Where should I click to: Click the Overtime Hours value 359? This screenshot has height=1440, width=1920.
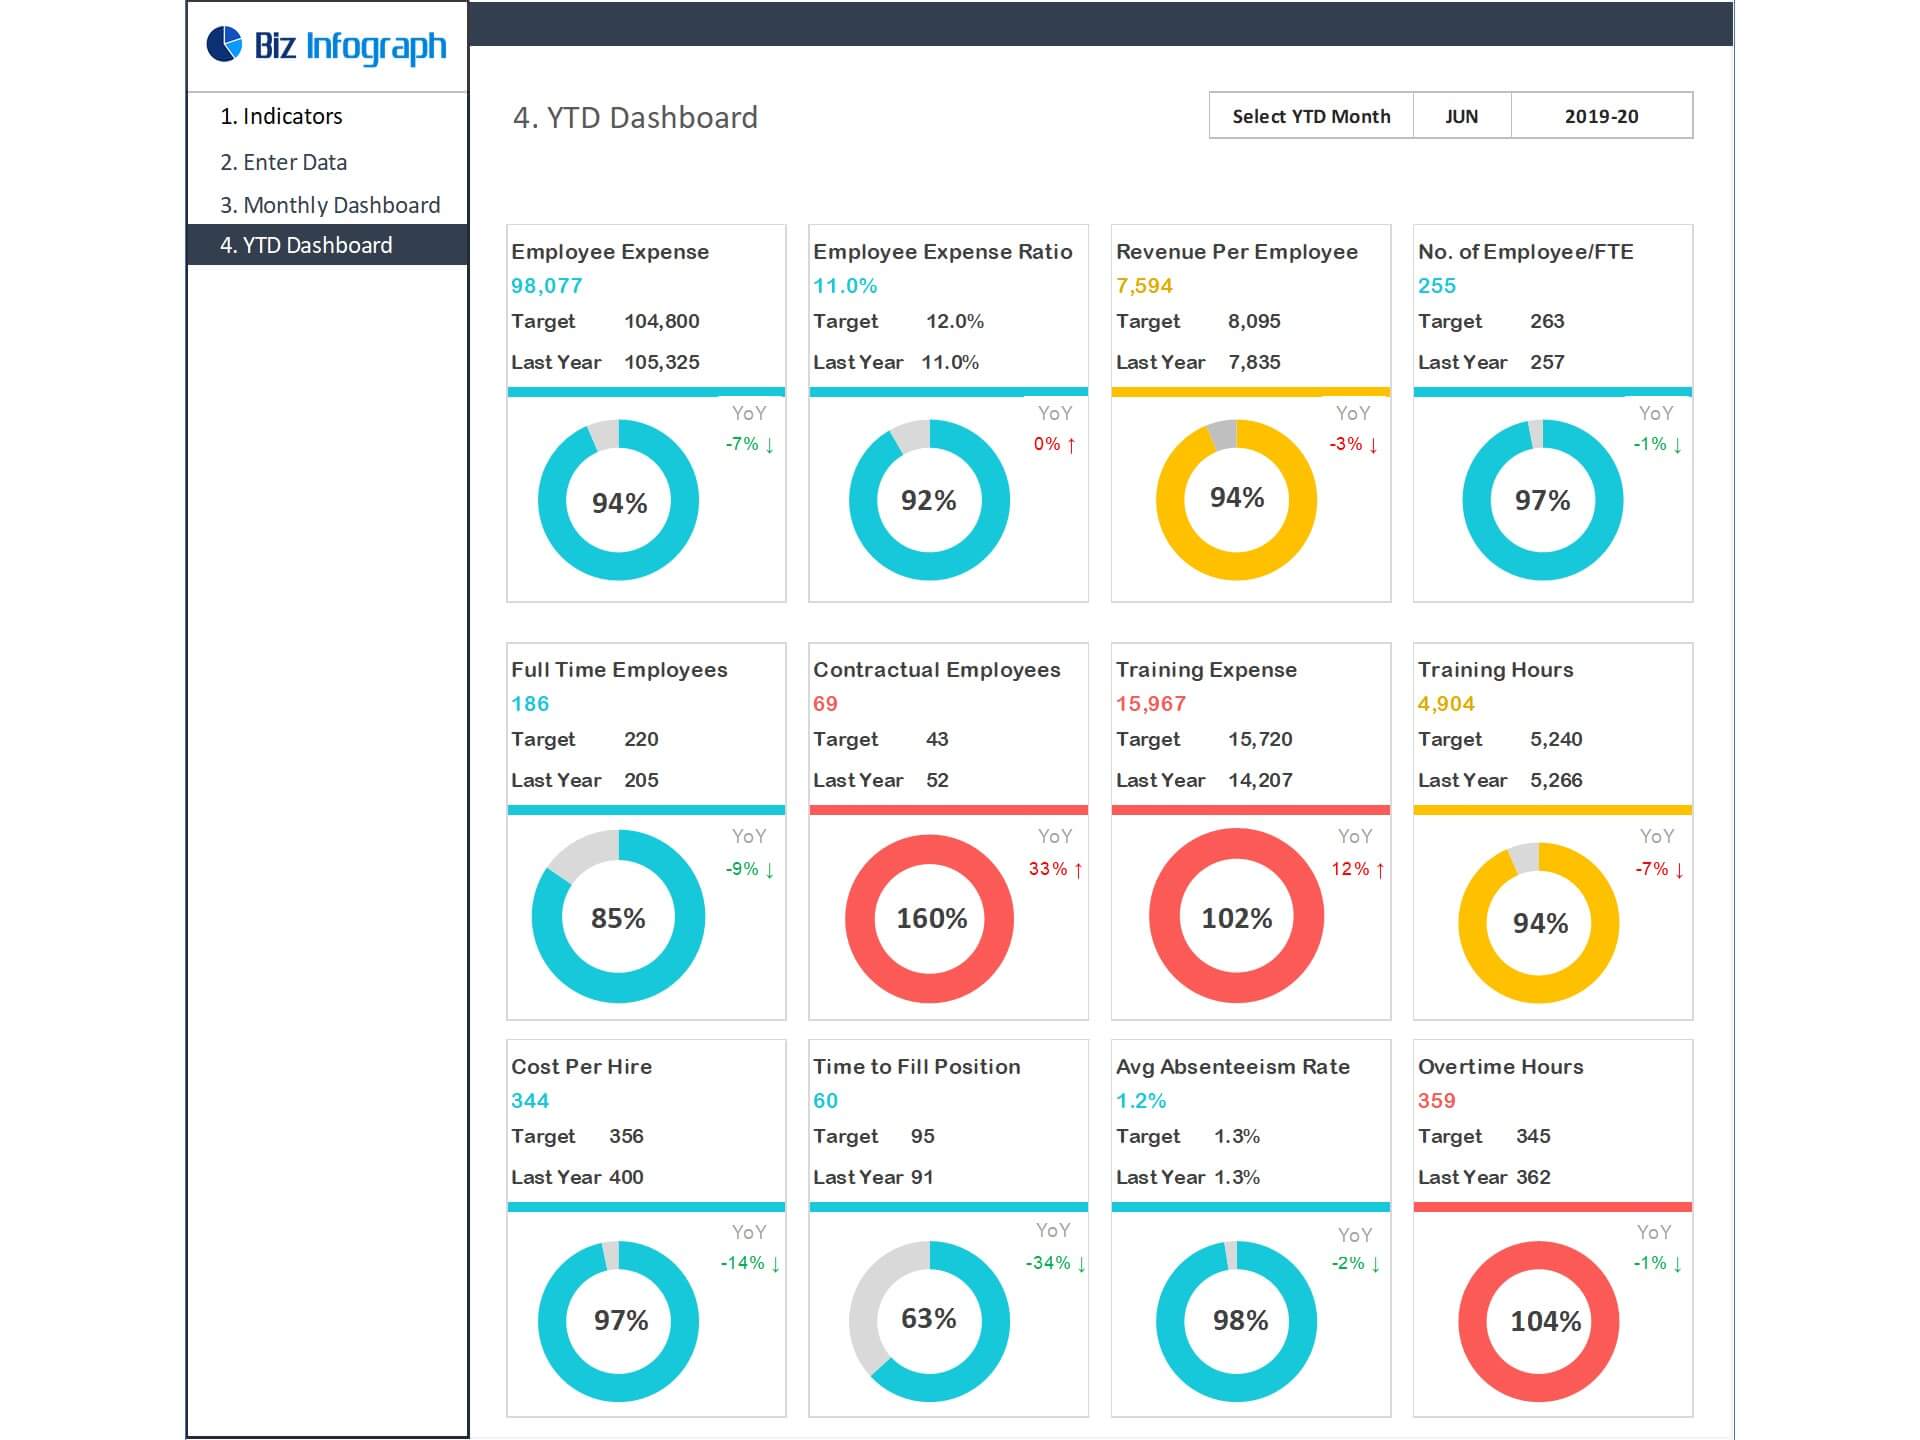[x=1437, y=1101]
